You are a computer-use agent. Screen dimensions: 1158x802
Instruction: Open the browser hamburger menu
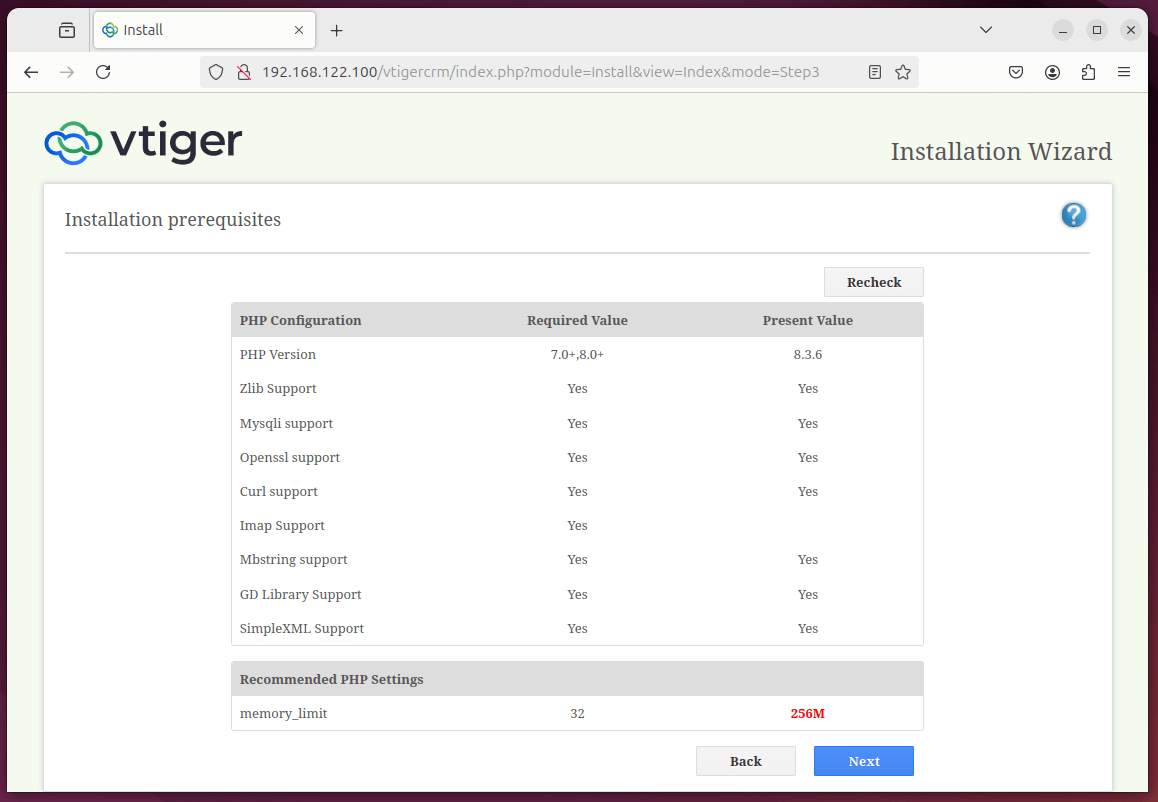click(x=1124, y=71)
